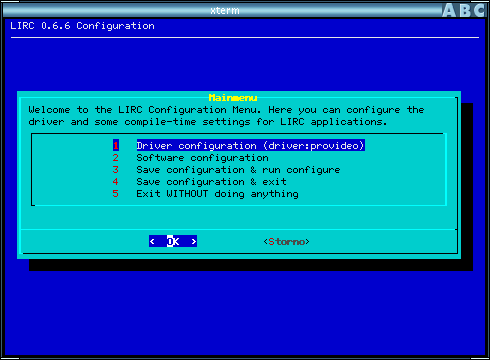
Task: Pick Save configuration & exit entry
Action: 211,182
